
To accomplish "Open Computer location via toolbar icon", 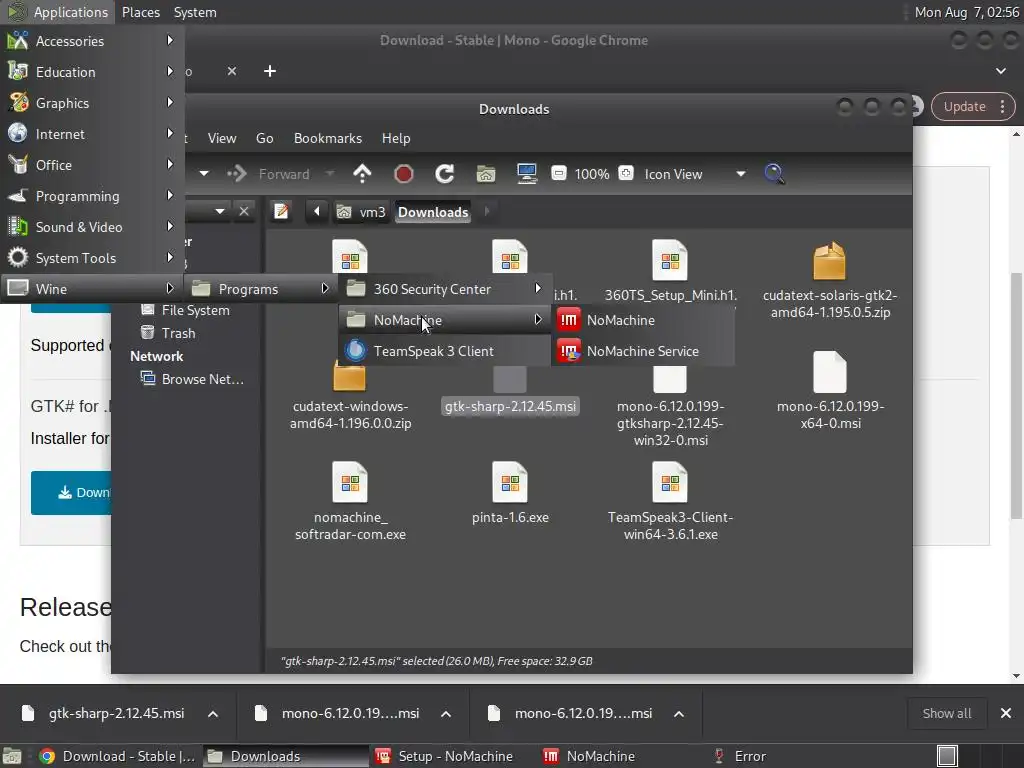I will (x=526, y=174).
